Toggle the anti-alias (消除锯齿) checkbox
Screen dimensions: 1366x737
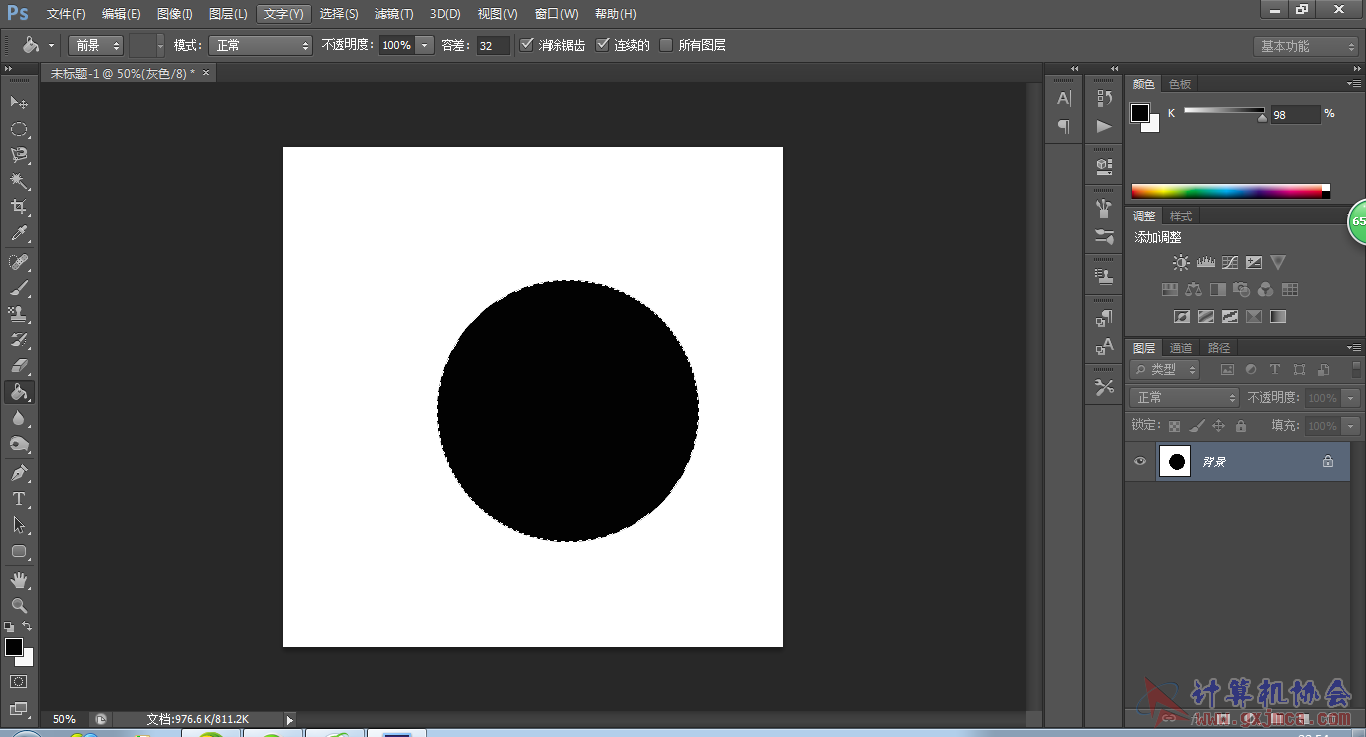coord(527,45)
